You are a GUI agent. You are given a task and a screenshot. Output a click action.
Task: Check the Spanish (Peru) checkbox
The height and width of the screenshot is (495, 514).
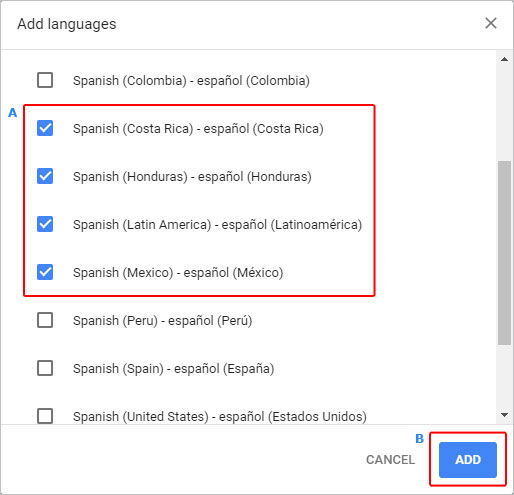[45, 320]
